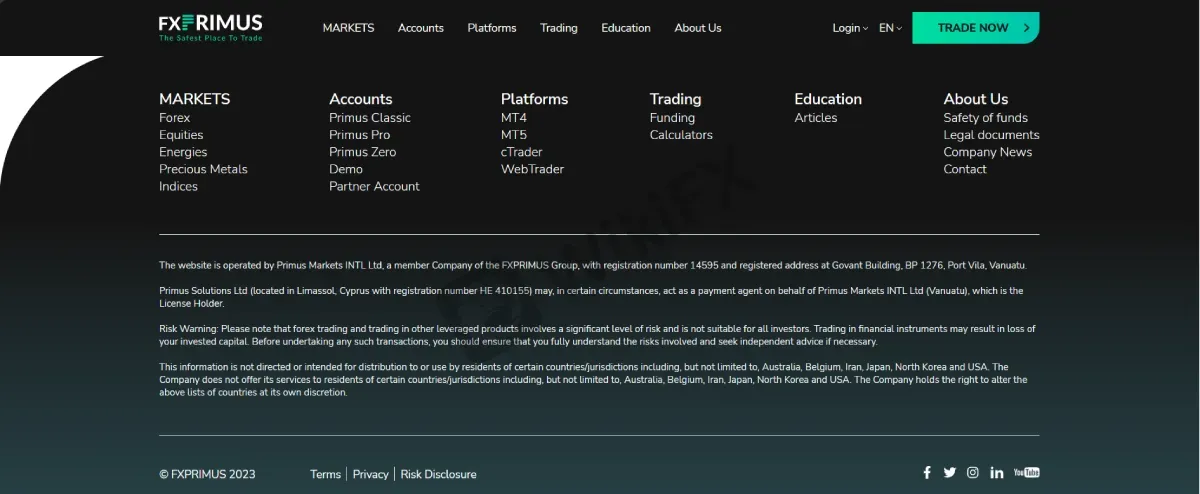The height and width of the screenshot is (494, 1200).
Task: Open the Platforms menu in top navigation
Action: point(492,28)
